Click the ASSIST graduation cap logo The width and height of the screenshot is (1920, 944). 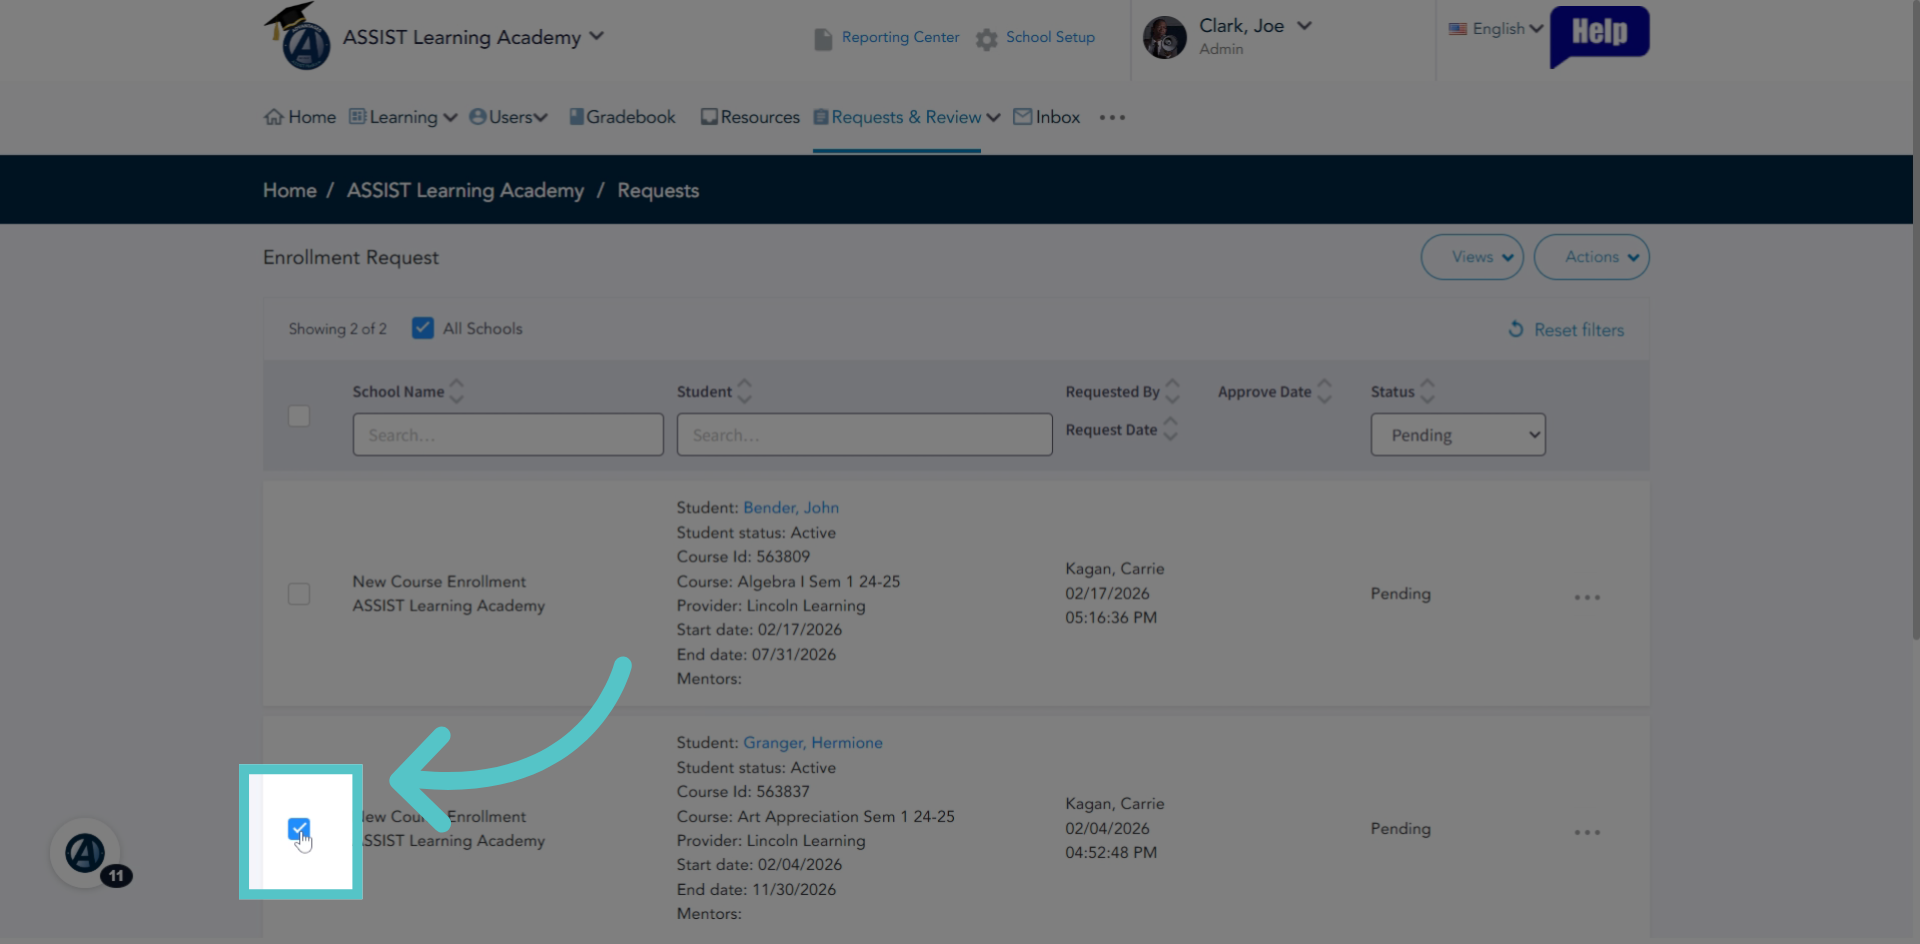(298, 37)
